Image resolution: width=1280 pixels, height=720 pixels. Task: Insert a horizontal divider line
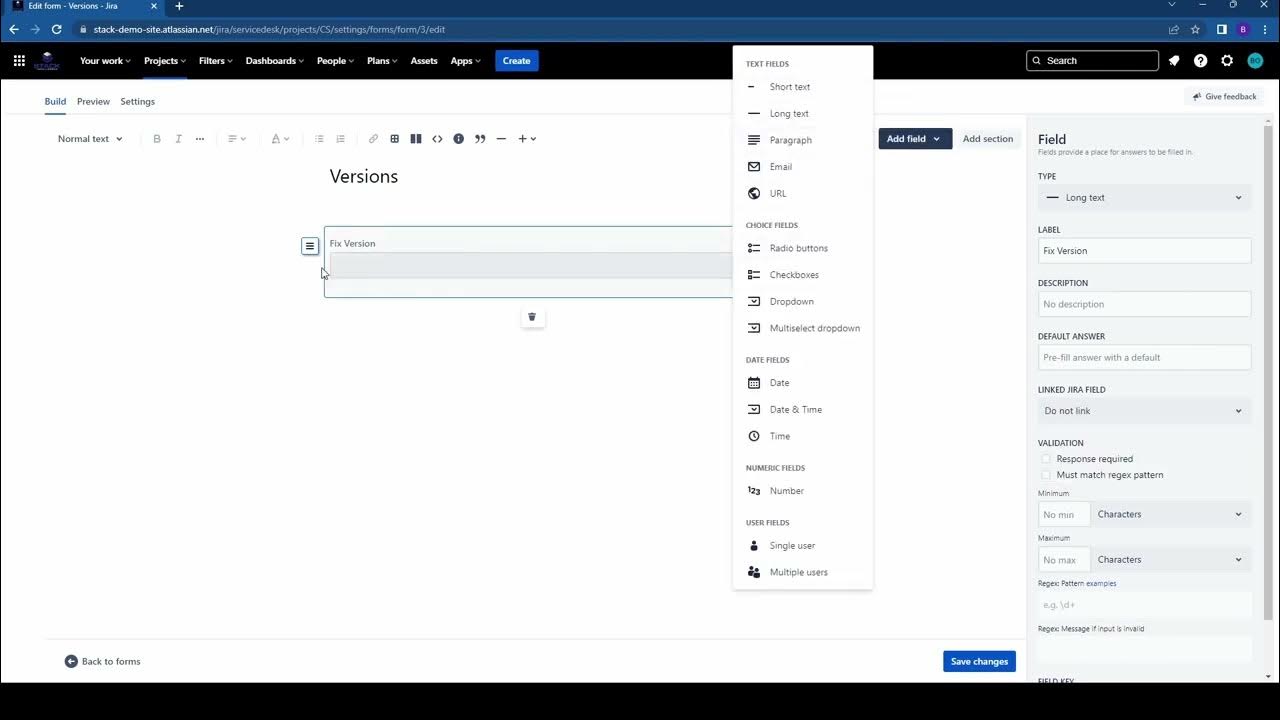(x=501, y=139)
